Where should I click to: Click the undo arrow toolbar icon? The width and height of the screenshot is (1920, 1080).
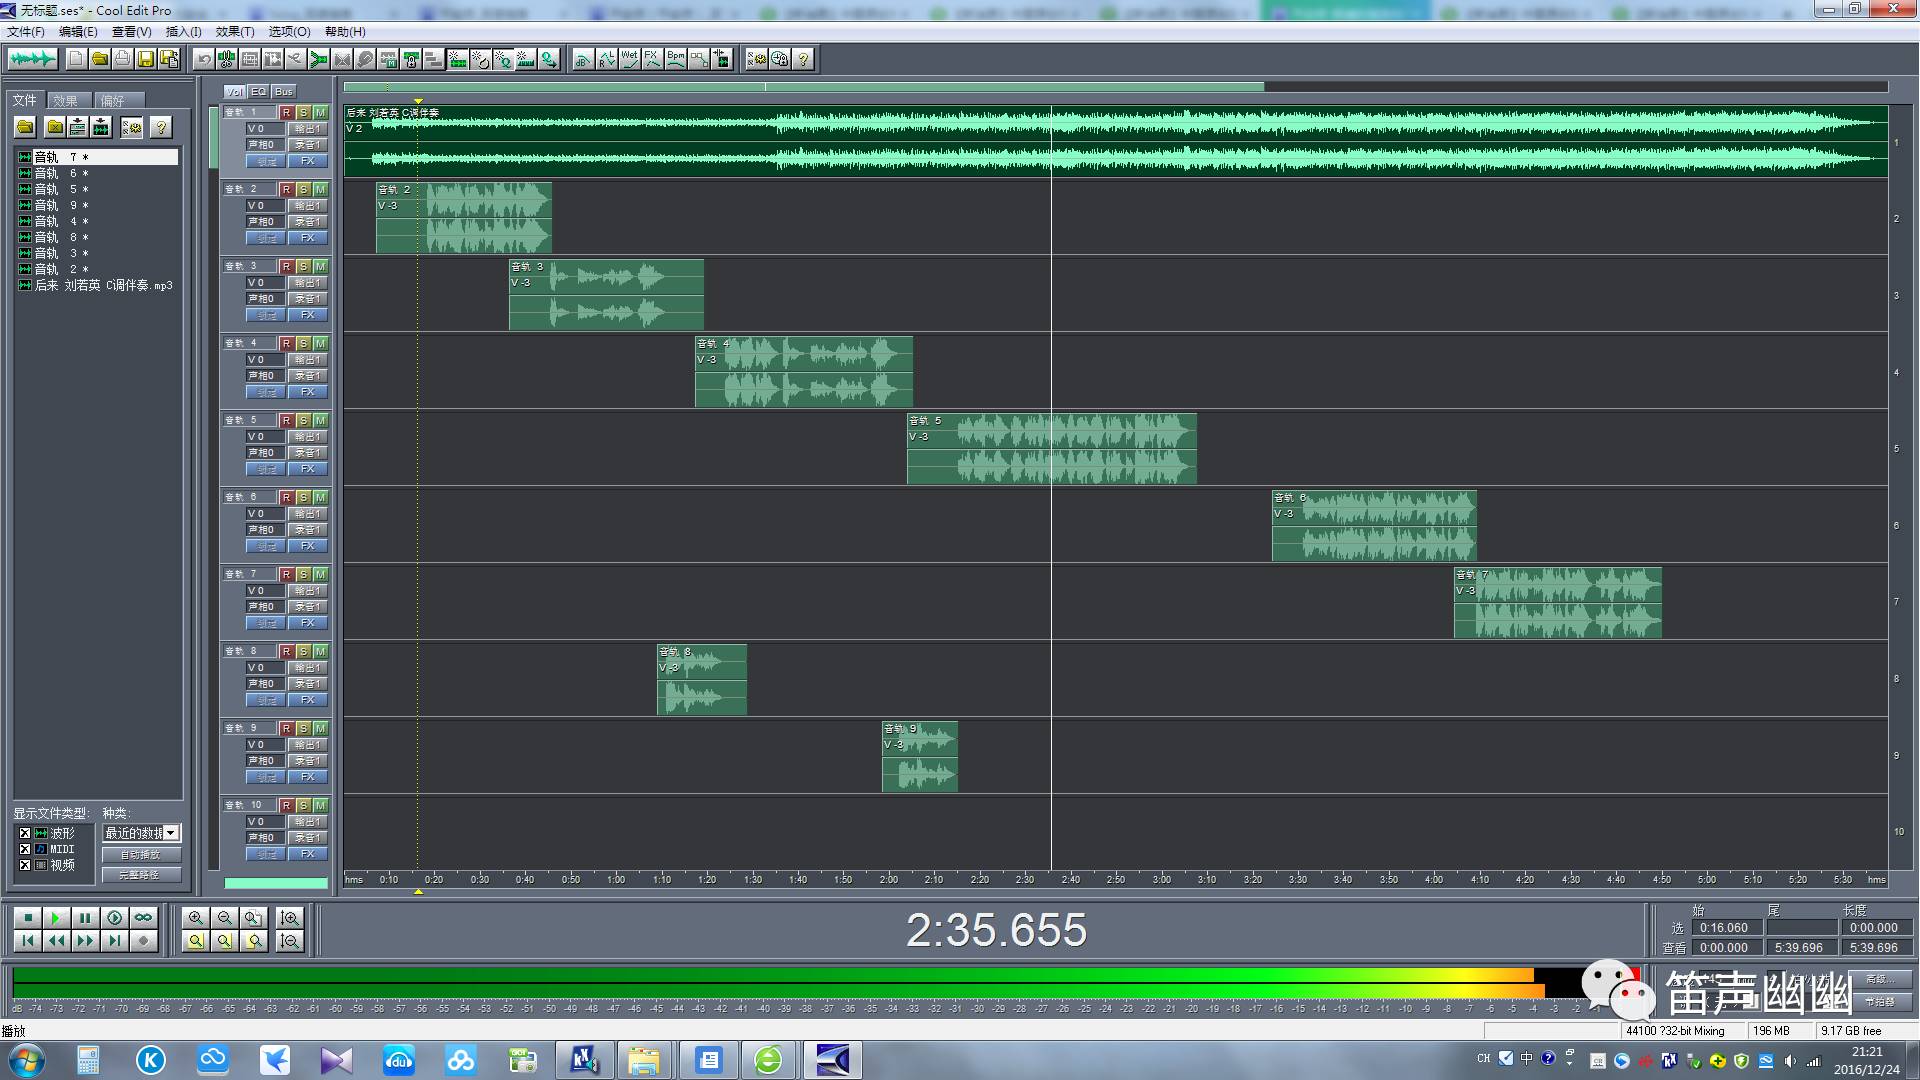point(204,59)
